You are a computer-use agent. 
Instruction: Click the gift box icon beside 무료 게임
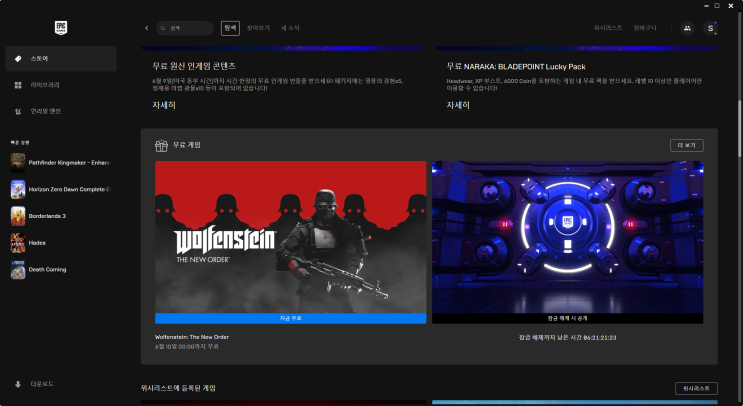[x=162, y=145]
